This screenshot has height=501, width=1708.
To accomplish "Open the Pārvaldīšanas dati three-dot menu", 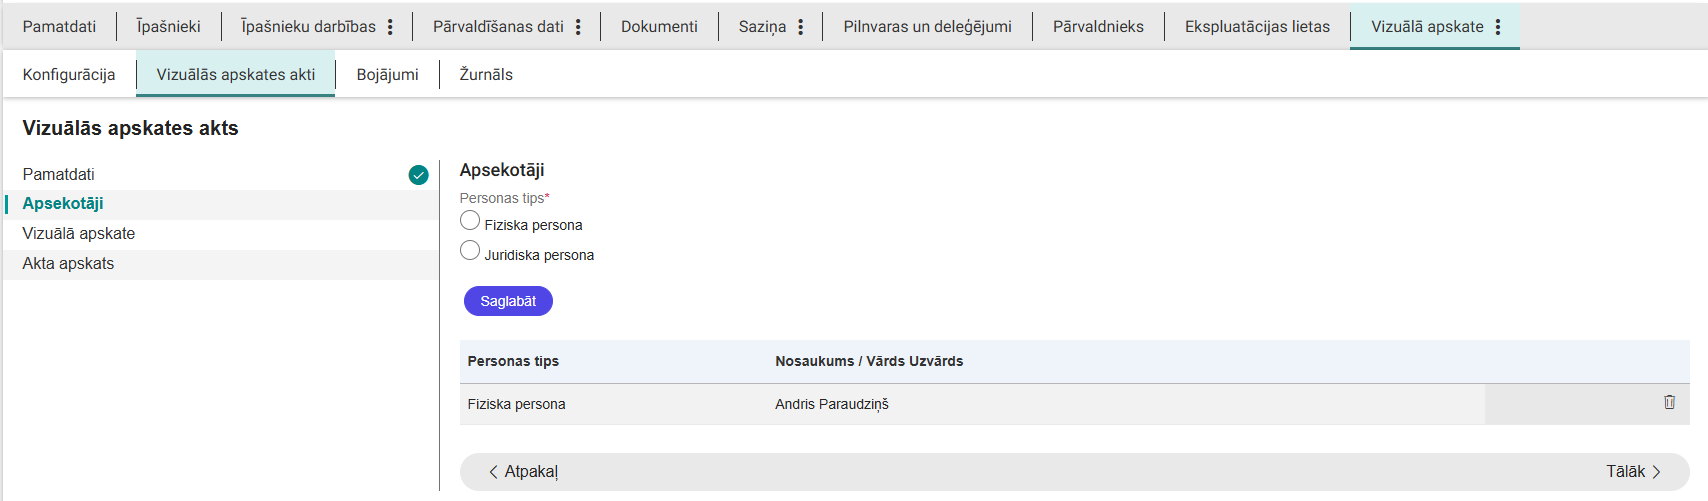I will (x=578, y=27).
